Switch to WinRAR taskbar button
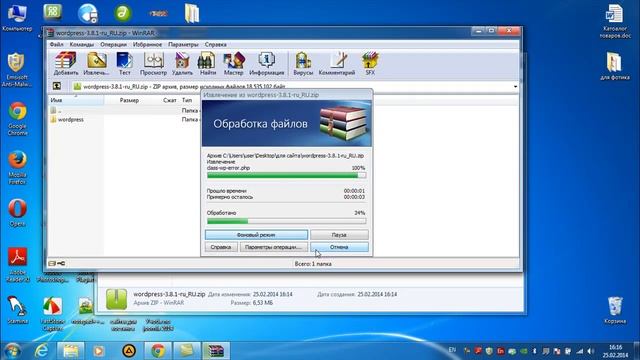Screen dimensions: 640x360 click(x=216, y=351)
